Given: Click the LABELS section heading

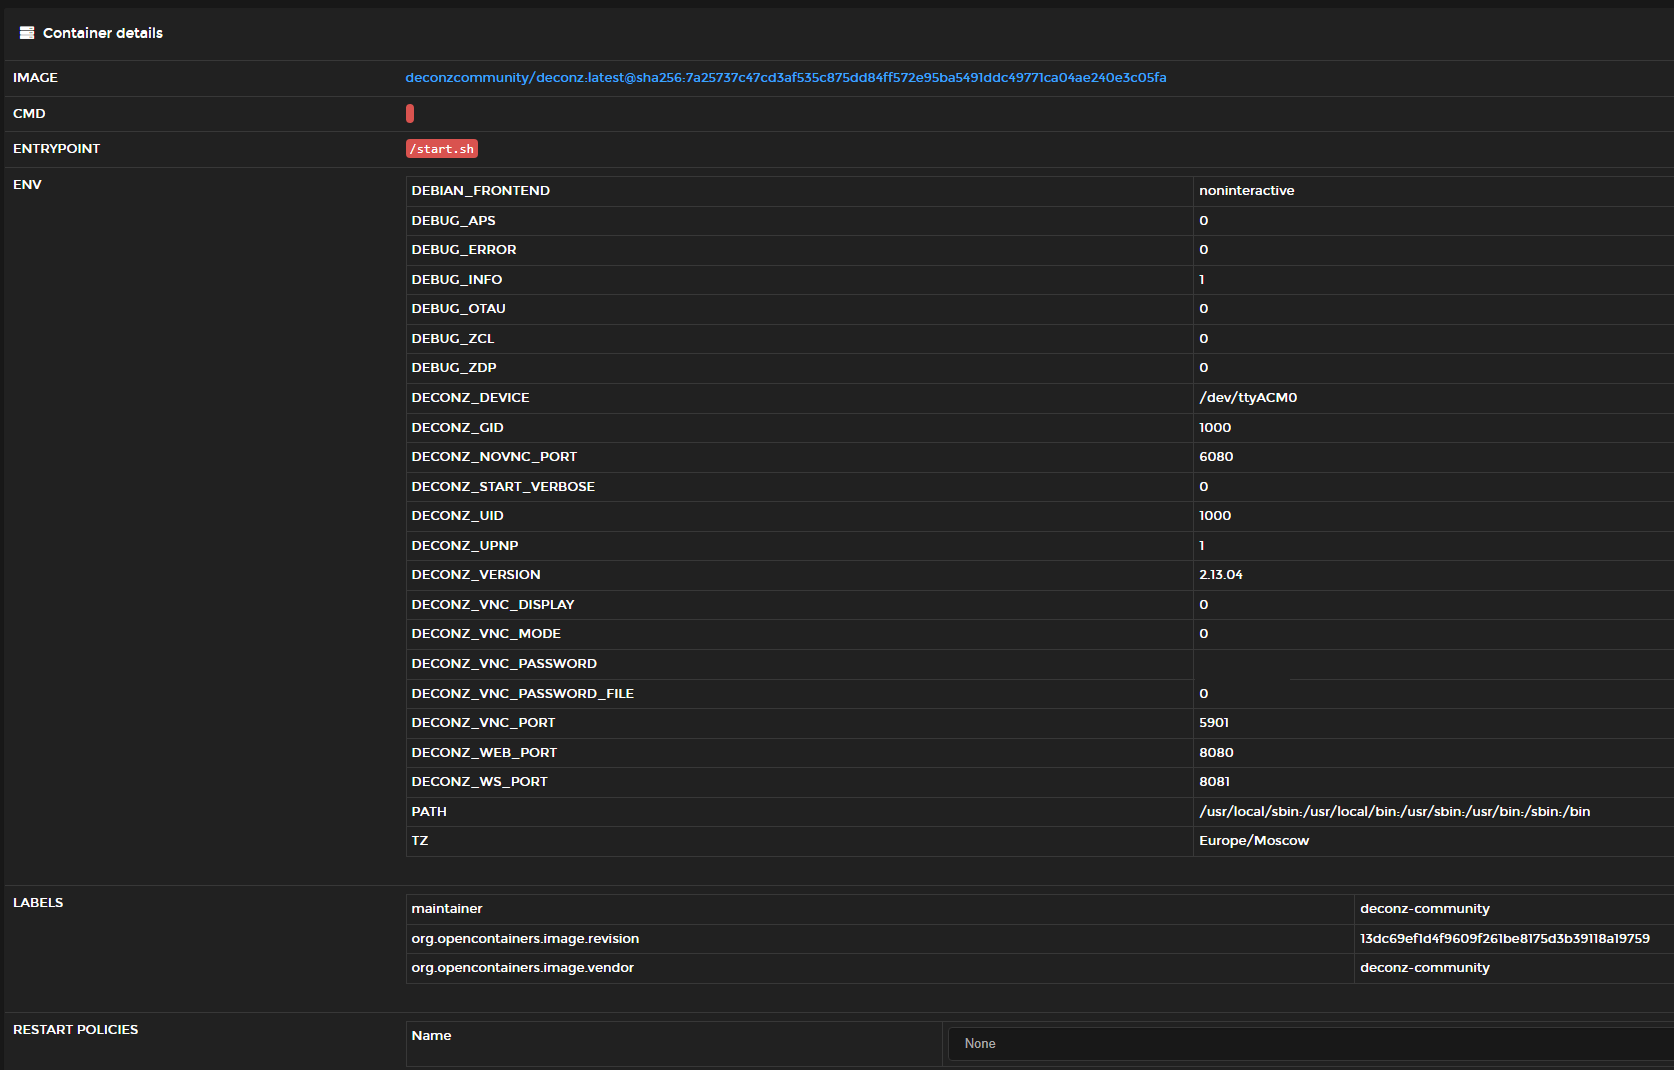Looking at the screenshot, I should click(x=38, y=902).
